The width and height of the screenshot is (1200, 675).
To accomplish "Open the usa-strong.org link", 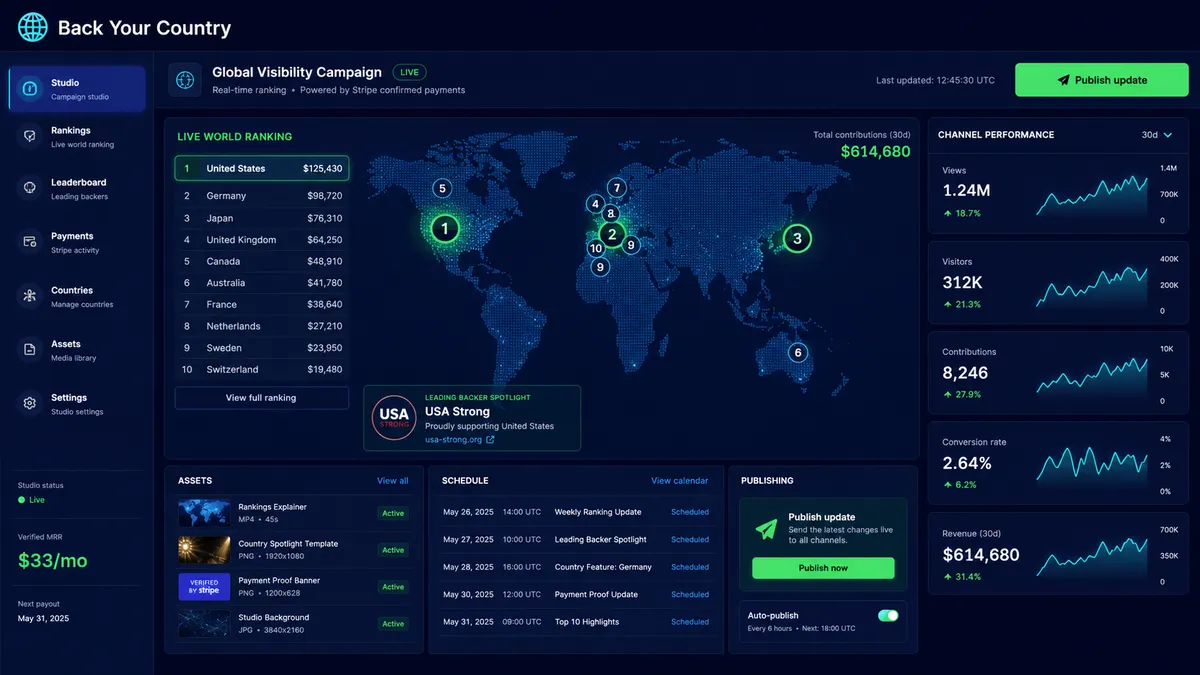I will [453, 440].
